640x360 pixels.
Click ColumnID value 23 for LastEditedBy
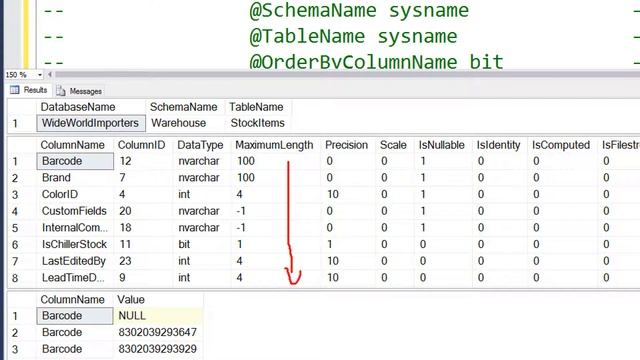click(144, 261)
